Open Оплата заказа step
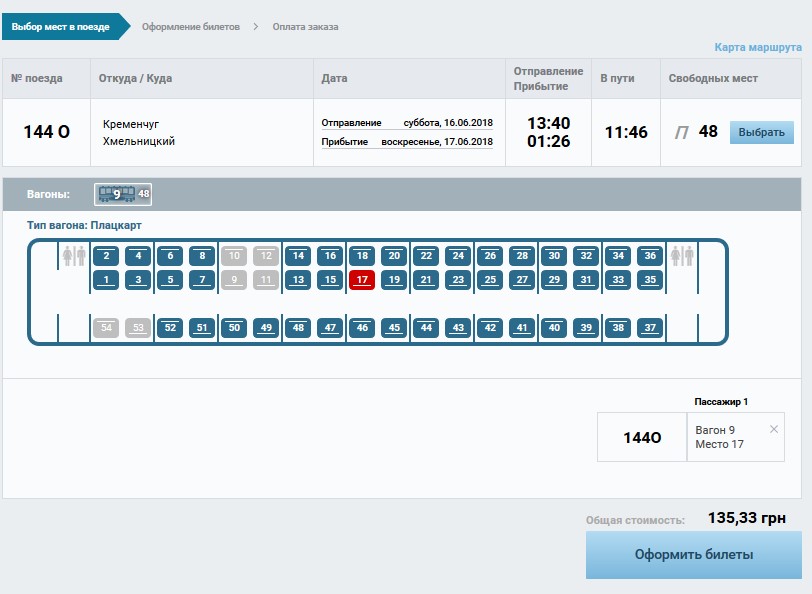812x594 pixels. click(305, 27)
